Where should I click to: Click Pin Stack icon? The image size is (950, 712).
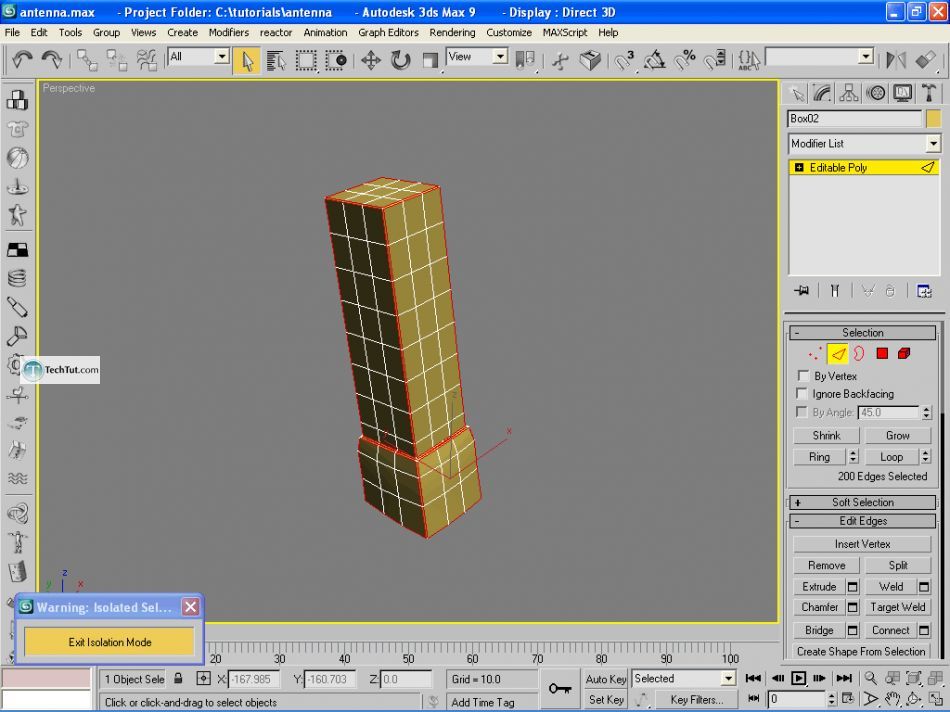pyautogui.click(x=802, y=291)
